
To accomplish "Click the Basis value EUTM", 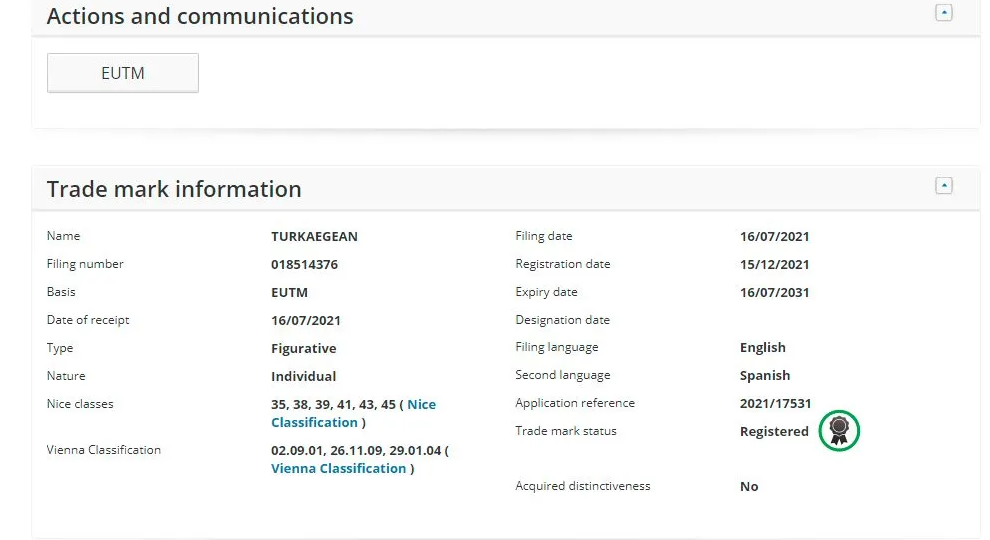I will click(289, 292).
